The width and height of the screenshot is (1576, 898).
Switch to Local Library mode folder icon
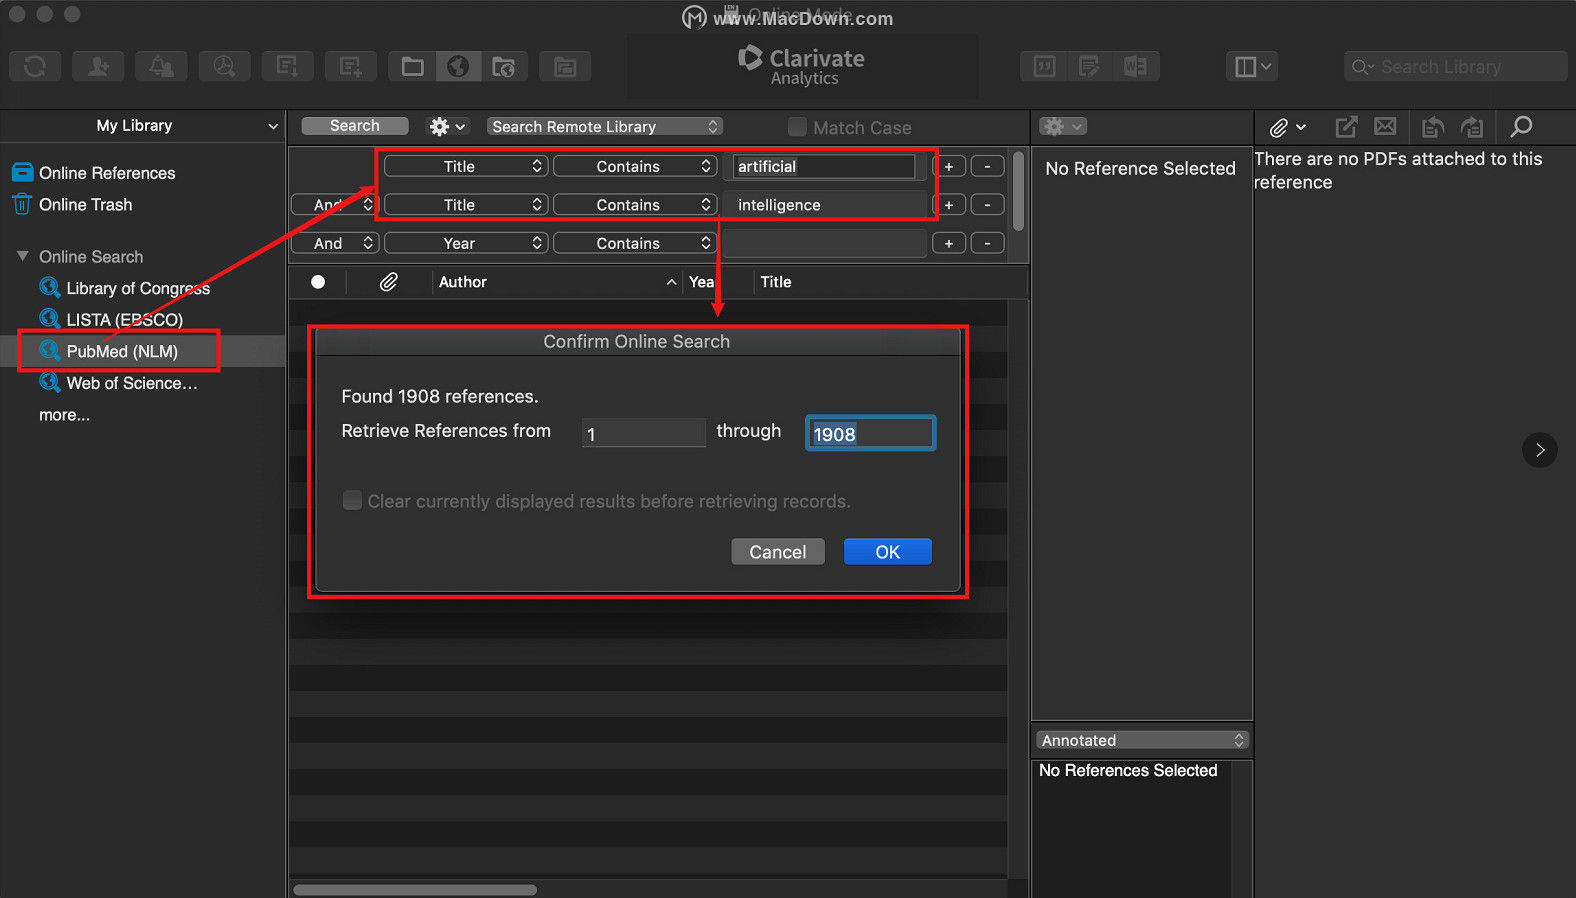pos(412,66)
